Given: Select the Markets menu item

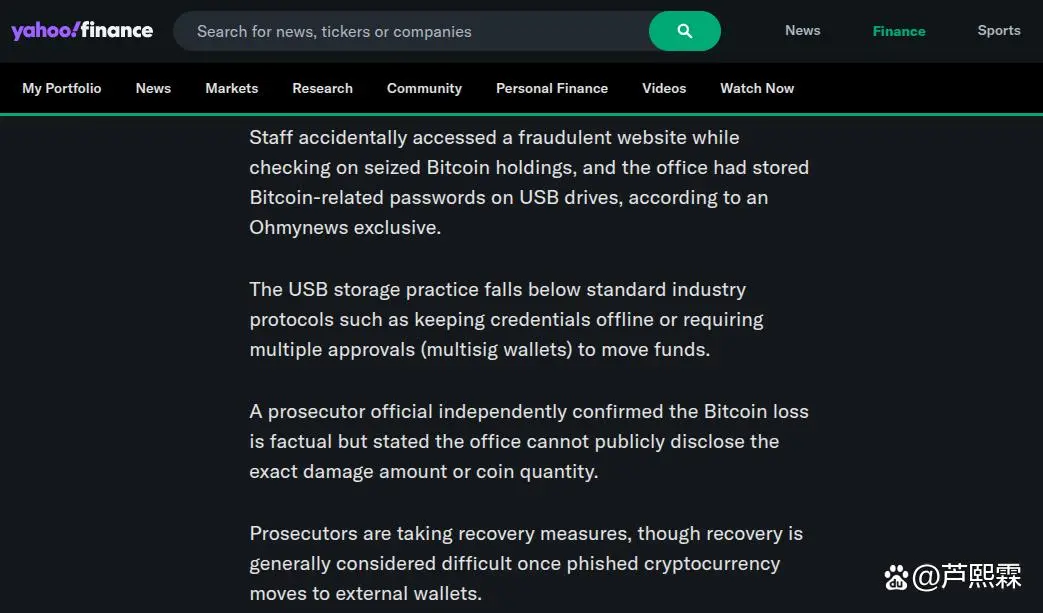Looking at the screenshot, I should pyautogui.click(x=231, y=88).
